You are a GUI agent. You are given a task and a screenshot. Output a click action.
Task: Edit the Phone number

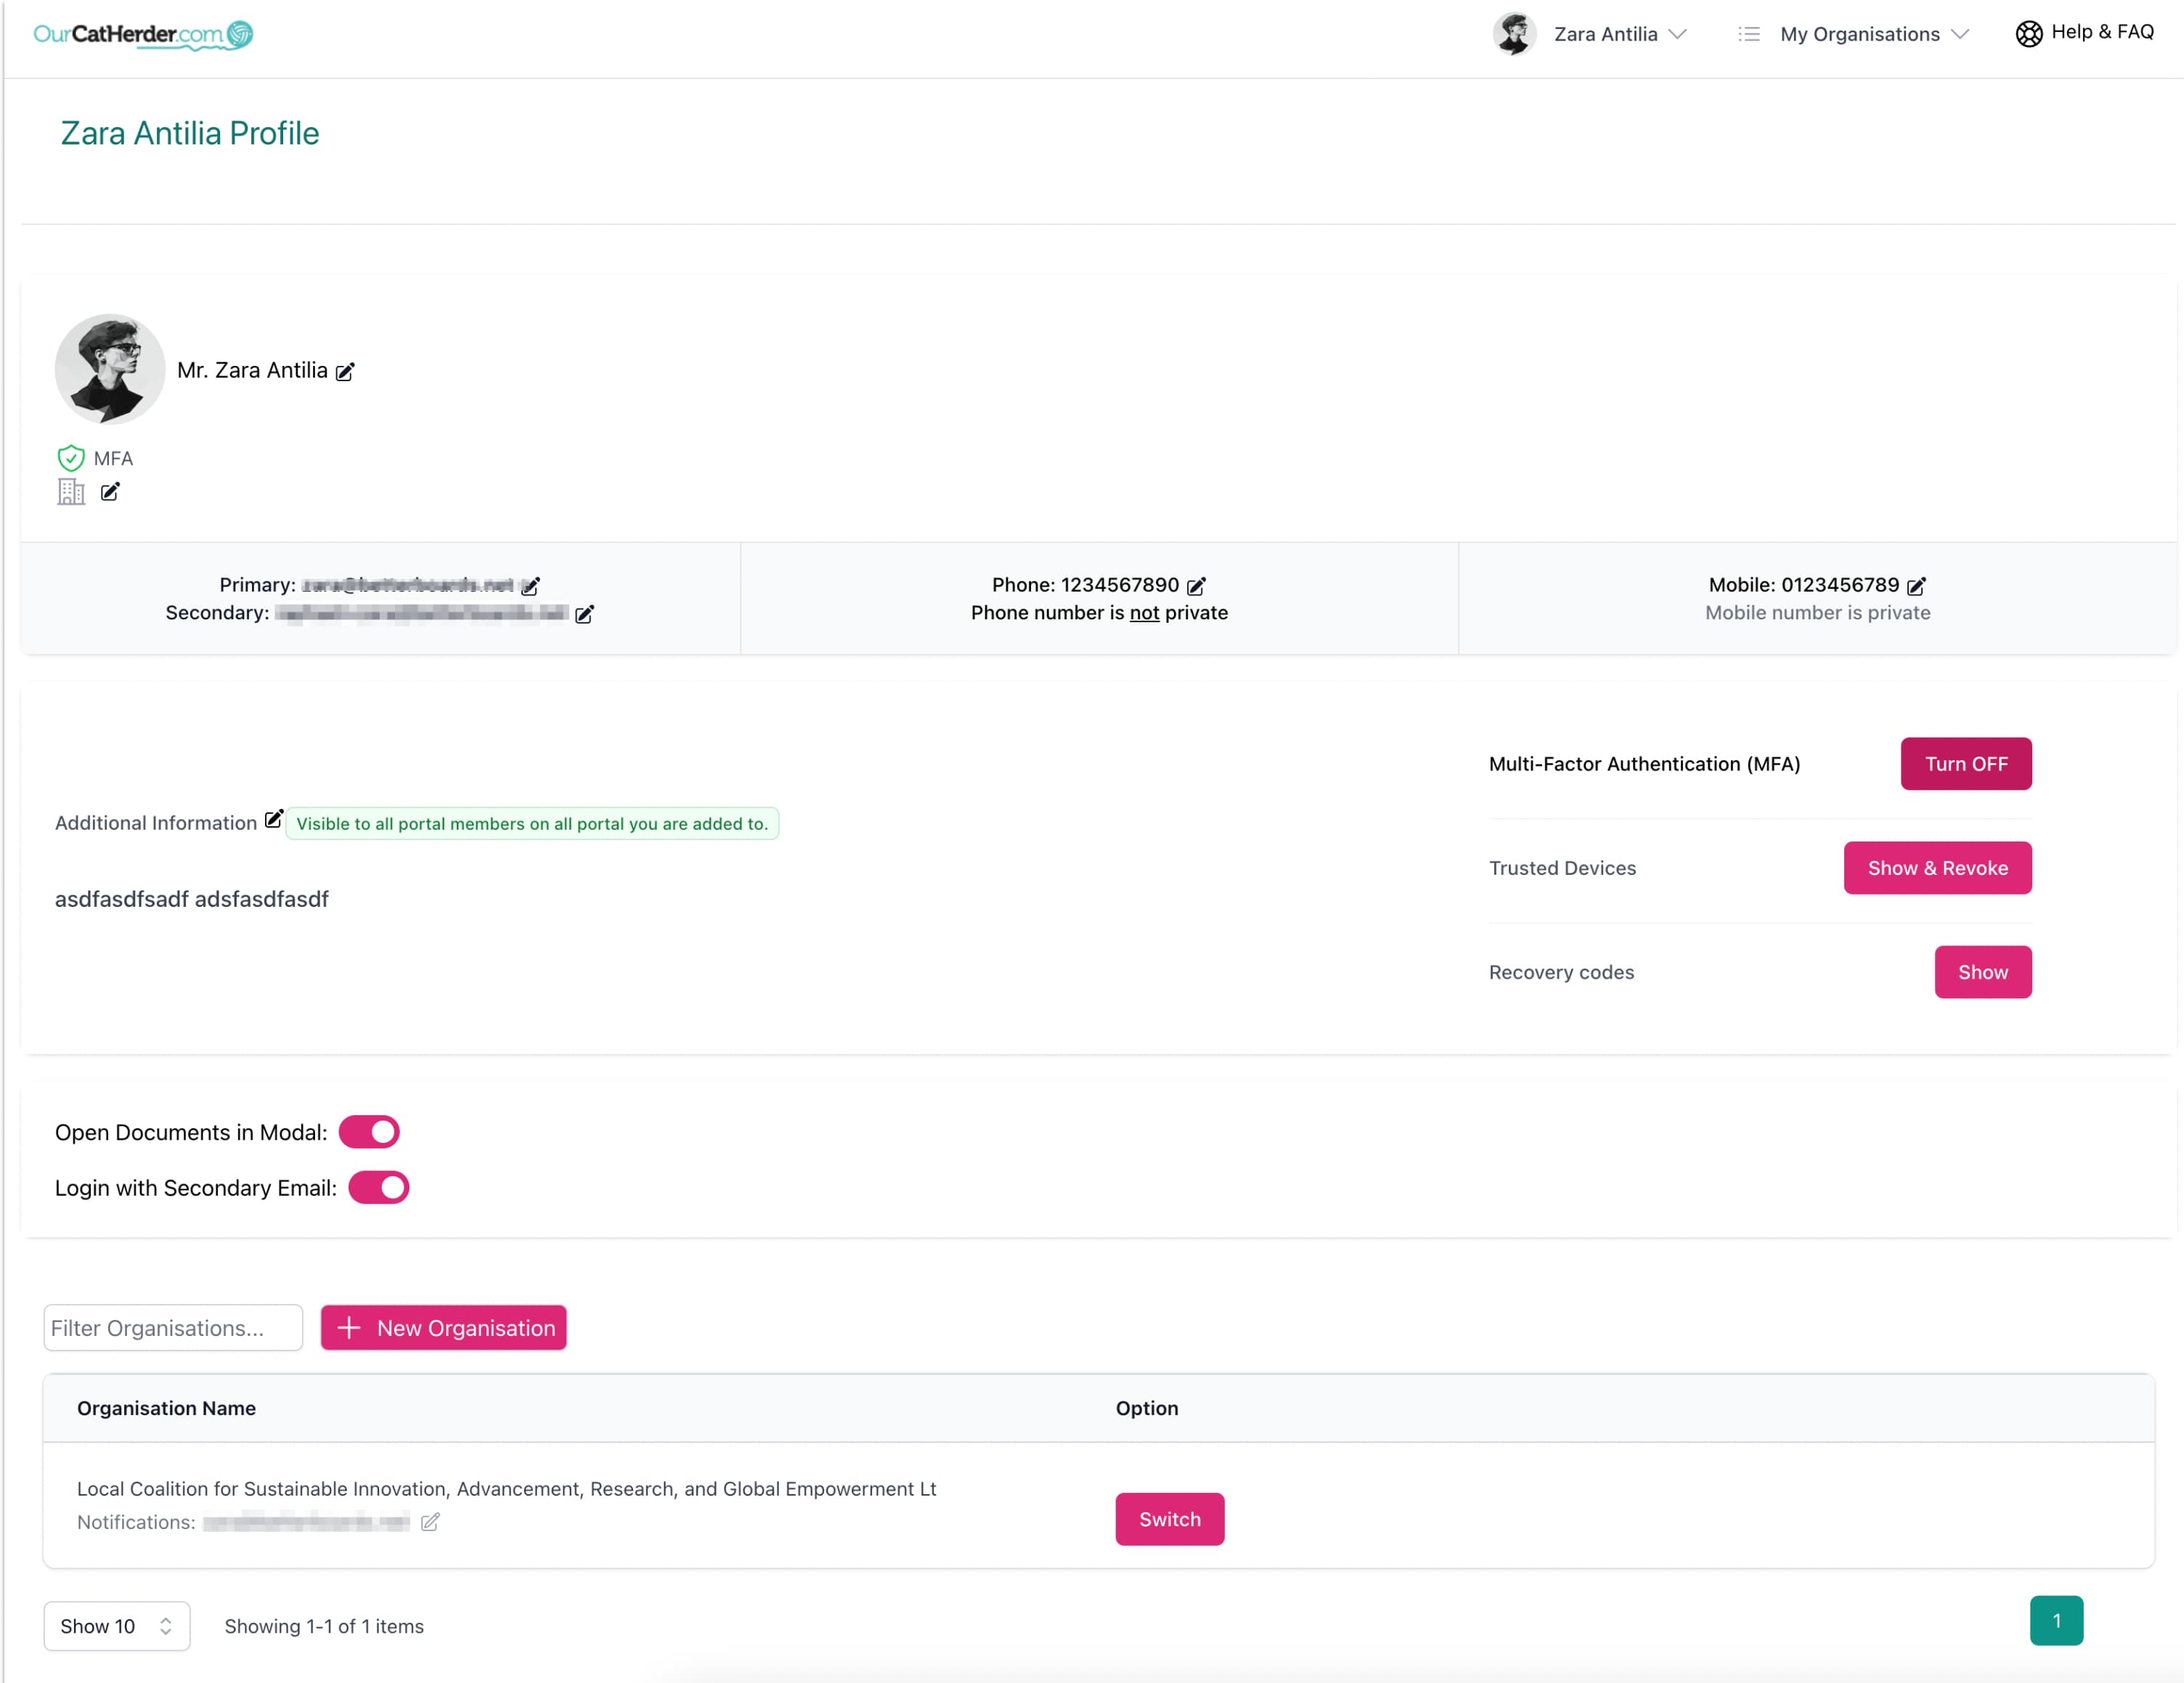tap(1196, 586)
